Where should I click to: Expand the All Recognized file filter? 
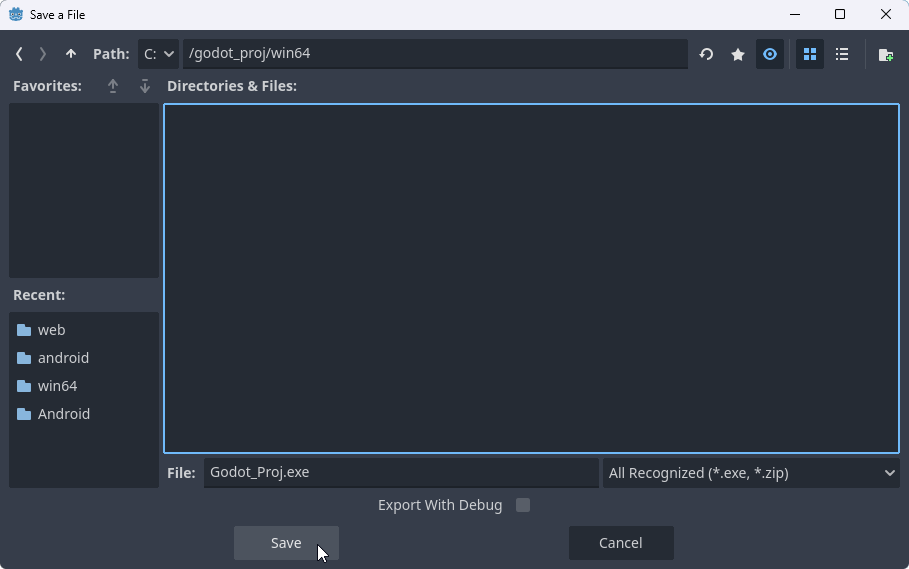[x=751, y=473]
